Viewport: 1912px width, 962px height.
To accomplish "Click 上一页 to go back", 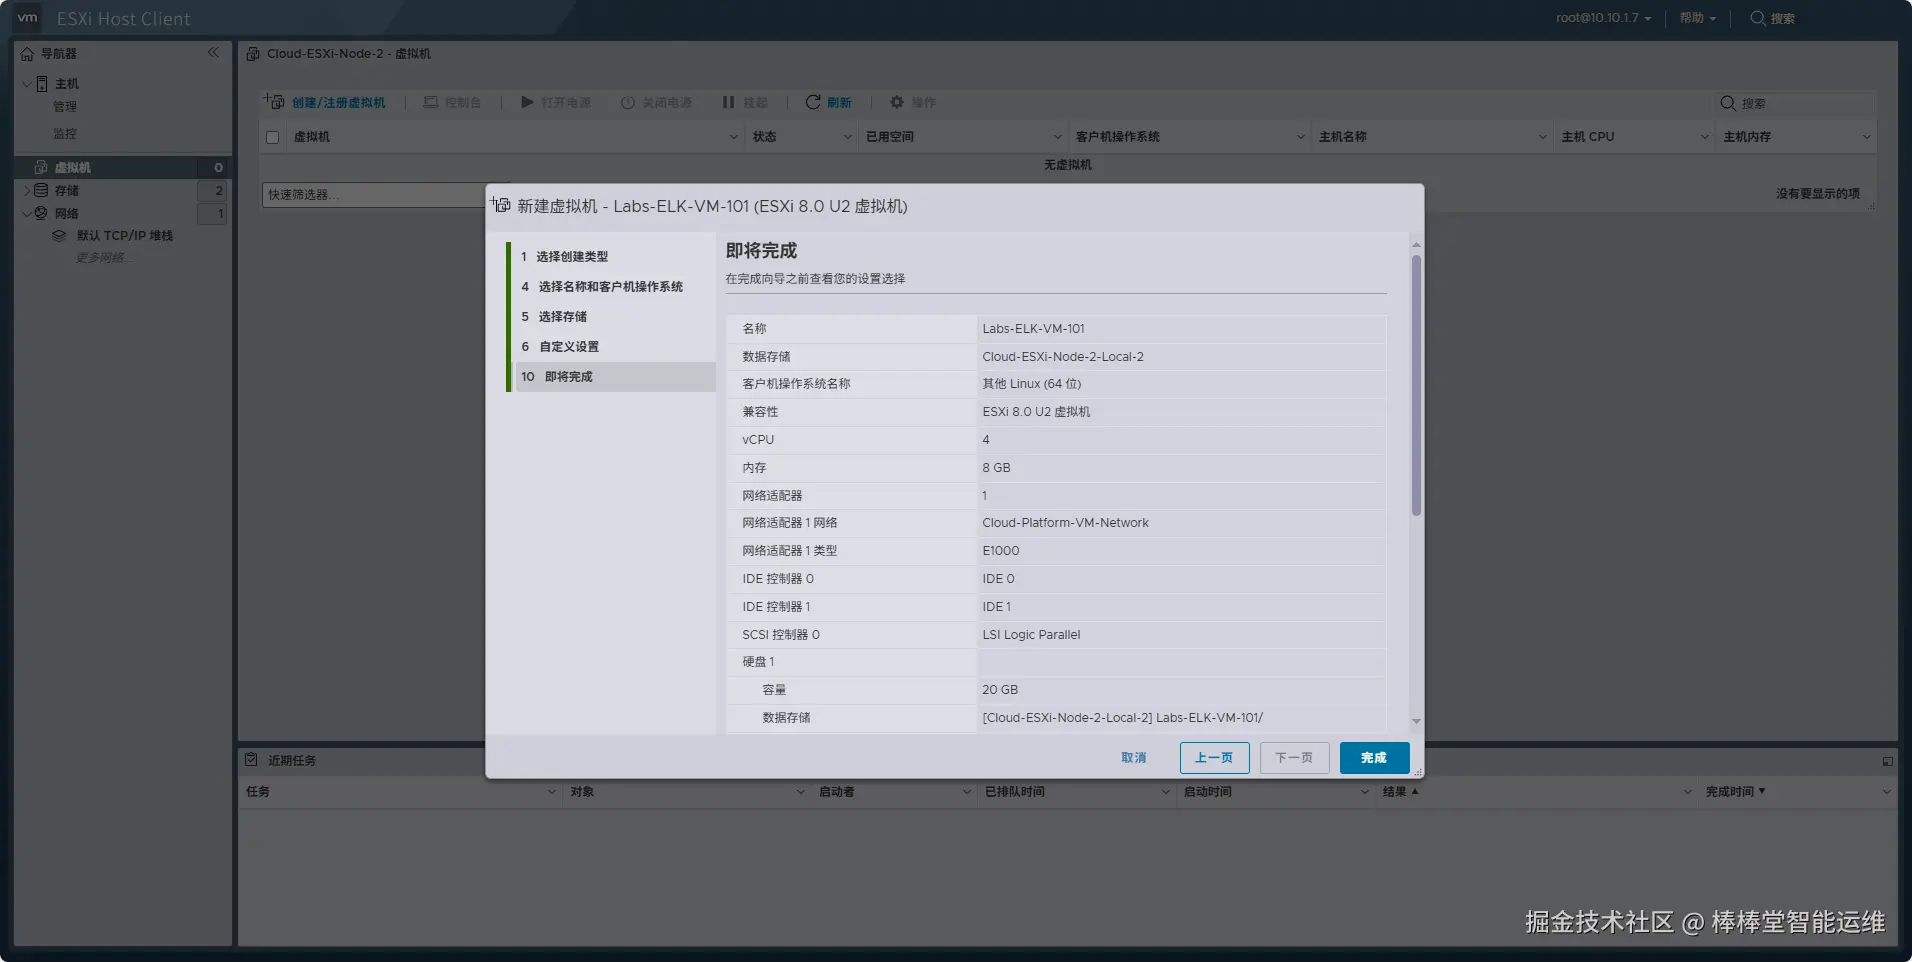I will [x=1214, y=758].
